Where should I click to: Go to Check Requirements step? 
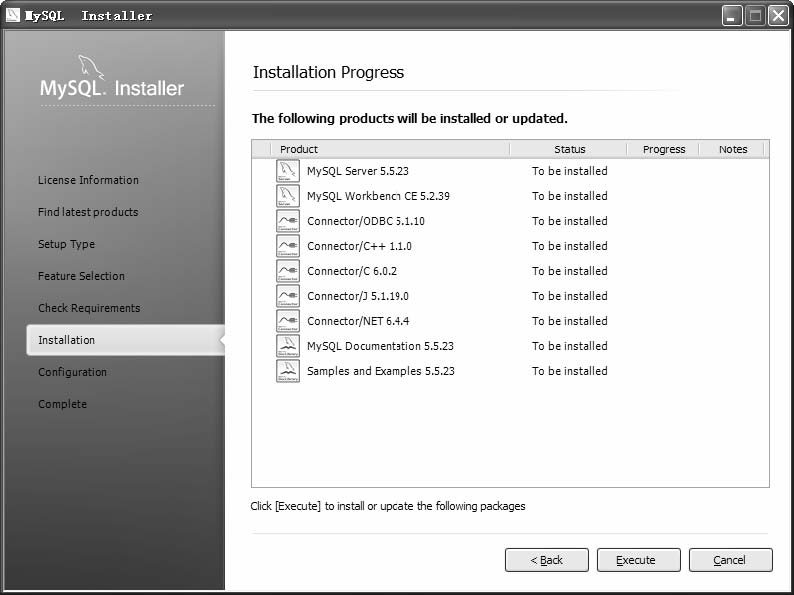[x=89, y=308]
